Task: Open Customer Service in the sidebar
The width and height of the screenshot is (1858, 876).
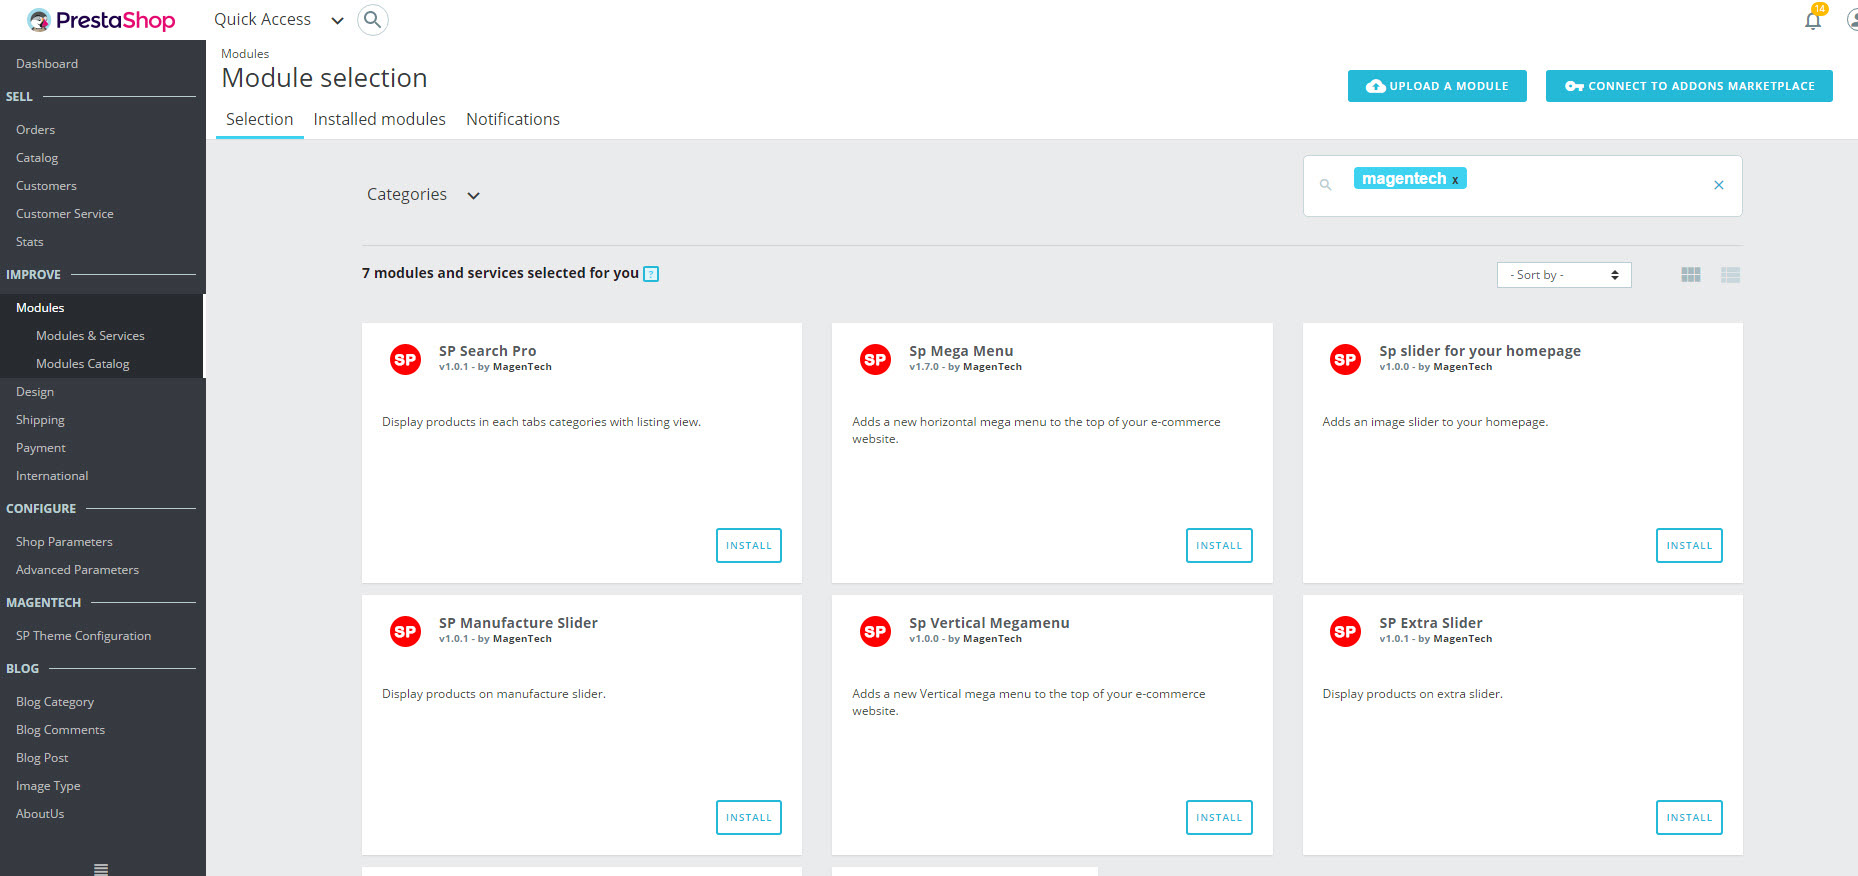Action: click(65, 214)
